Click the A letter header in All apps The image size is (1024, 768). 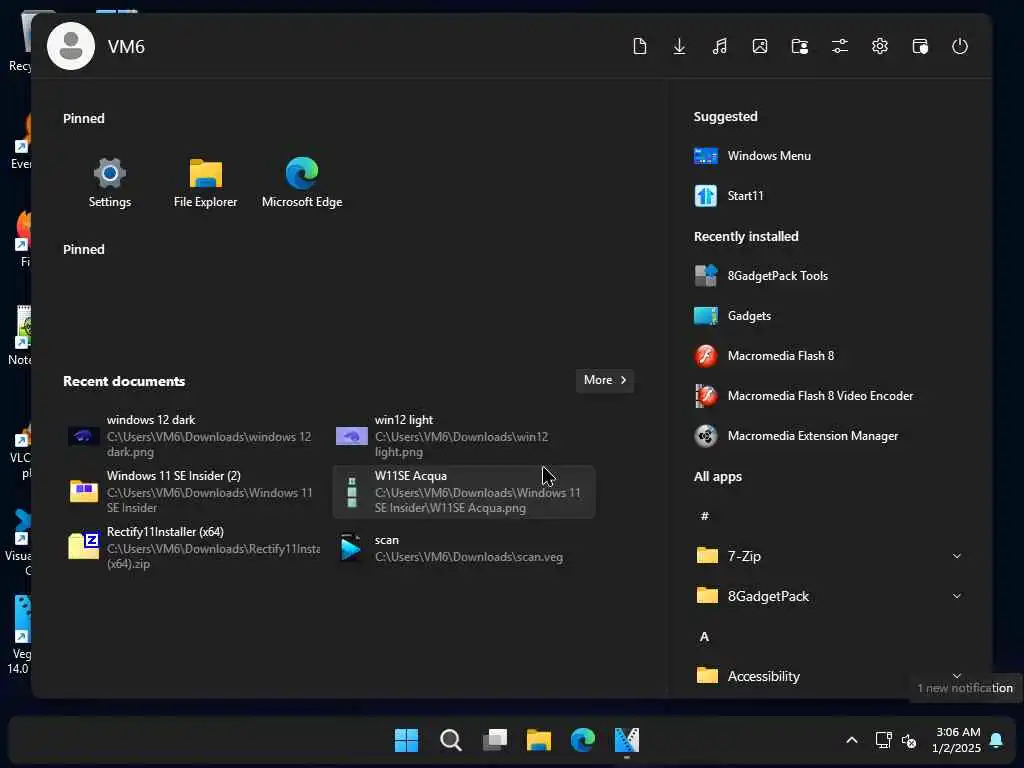(705, 637)
